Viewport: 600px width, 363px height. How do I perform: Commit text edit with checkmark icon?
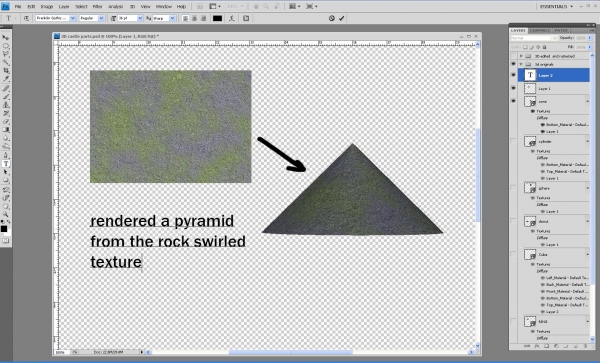[x=341, y=18]
